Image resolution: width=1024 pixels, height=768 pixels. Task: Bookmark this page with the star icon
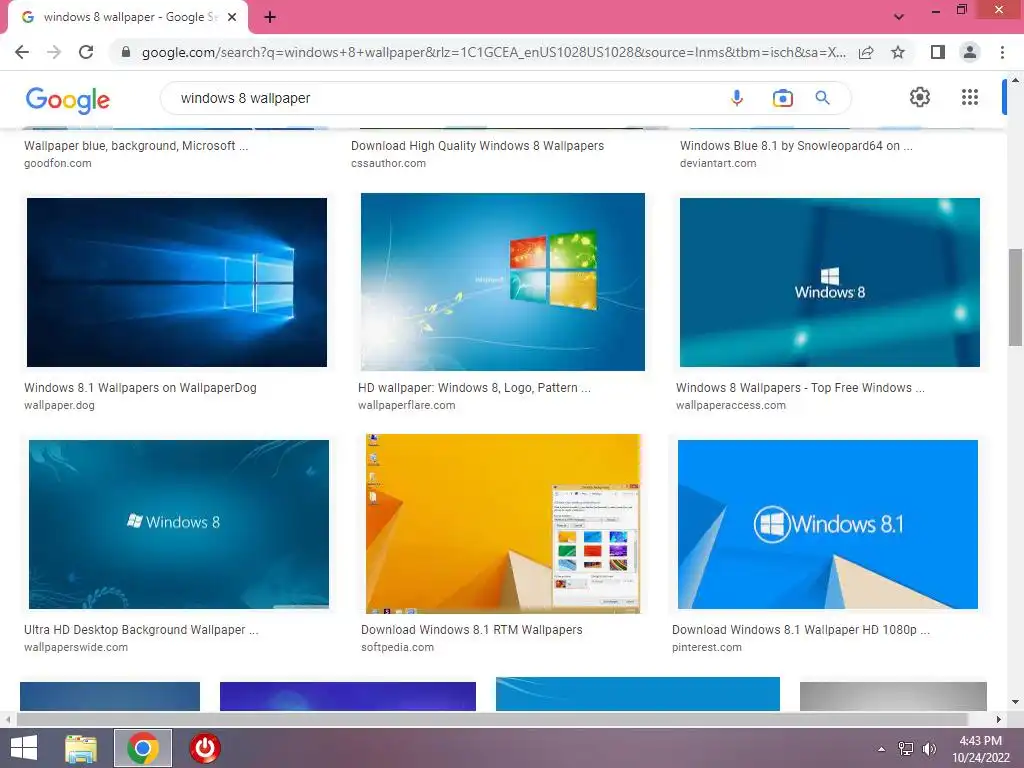898,52
